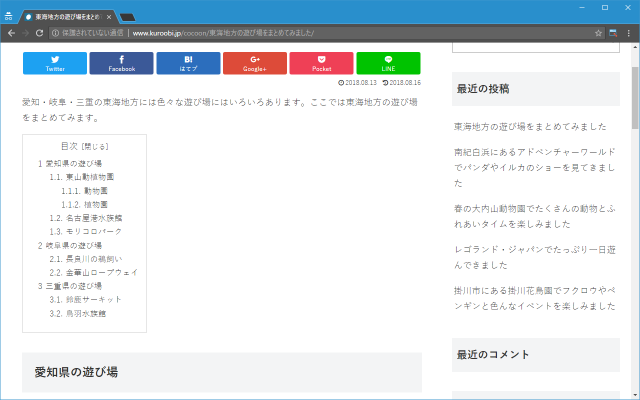Image resolution: width=640 pixels, height=400 pixels.
Task: Jump to 岐阜県の遊び場 in contents
Action: point(70,245)
